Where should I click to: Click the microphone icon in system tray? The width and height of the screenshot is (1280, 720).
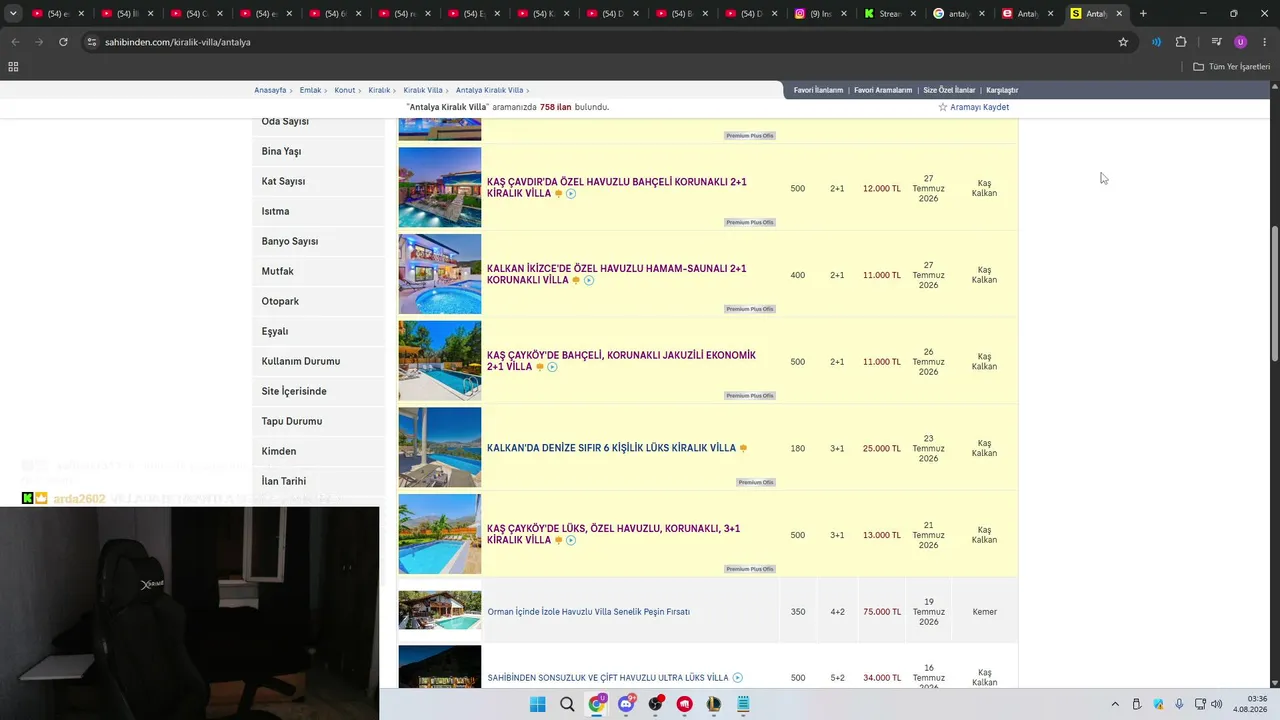(x=1180, y=704)
